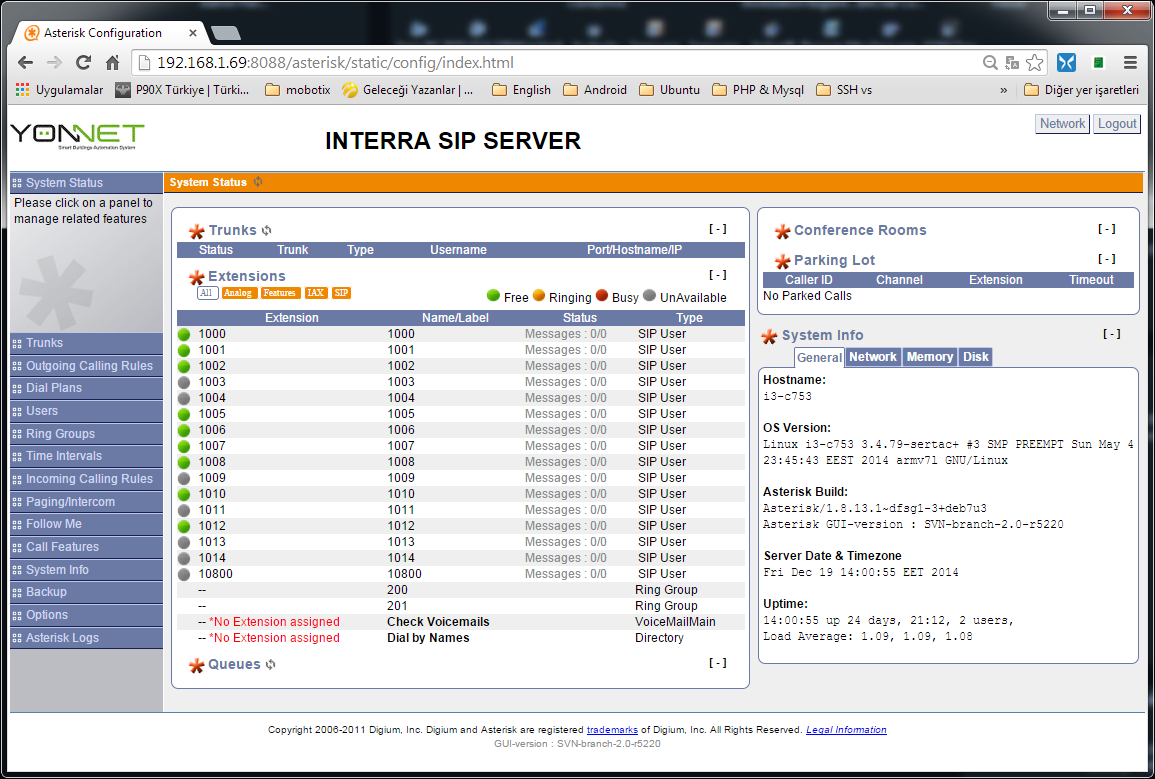Screen dimensions: 1155x779
Task: Follow the trademarks link in footer
Action: pos(612,730)
